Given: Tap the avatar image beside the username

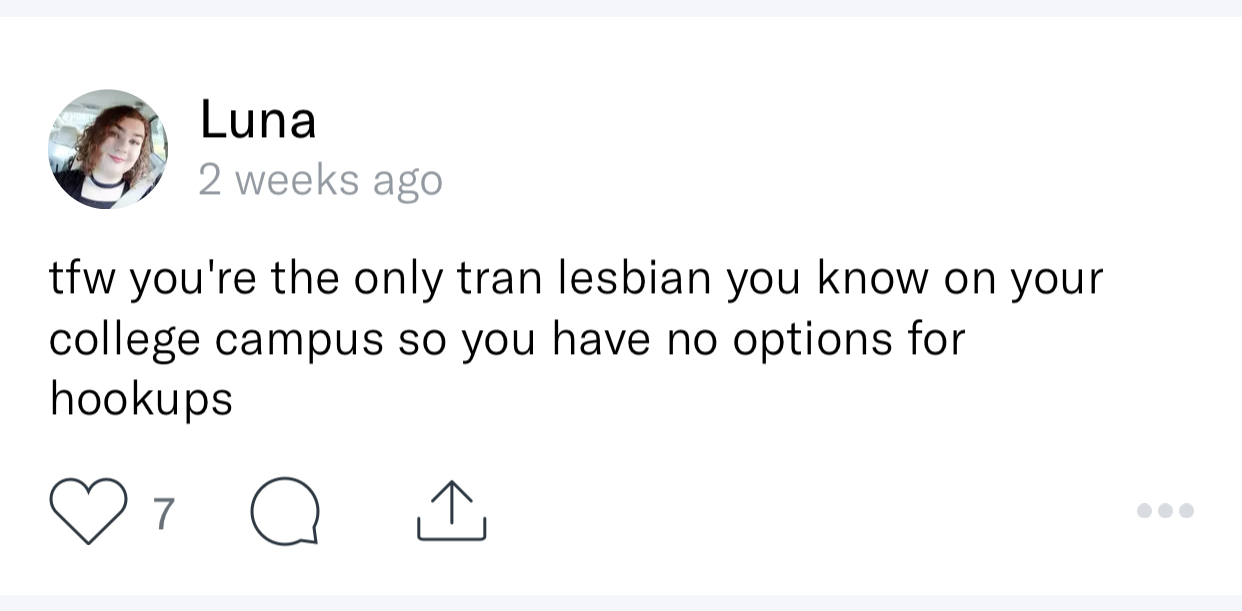Looking at the screenshot, I should pyautogui.click(x=108, y=149).
